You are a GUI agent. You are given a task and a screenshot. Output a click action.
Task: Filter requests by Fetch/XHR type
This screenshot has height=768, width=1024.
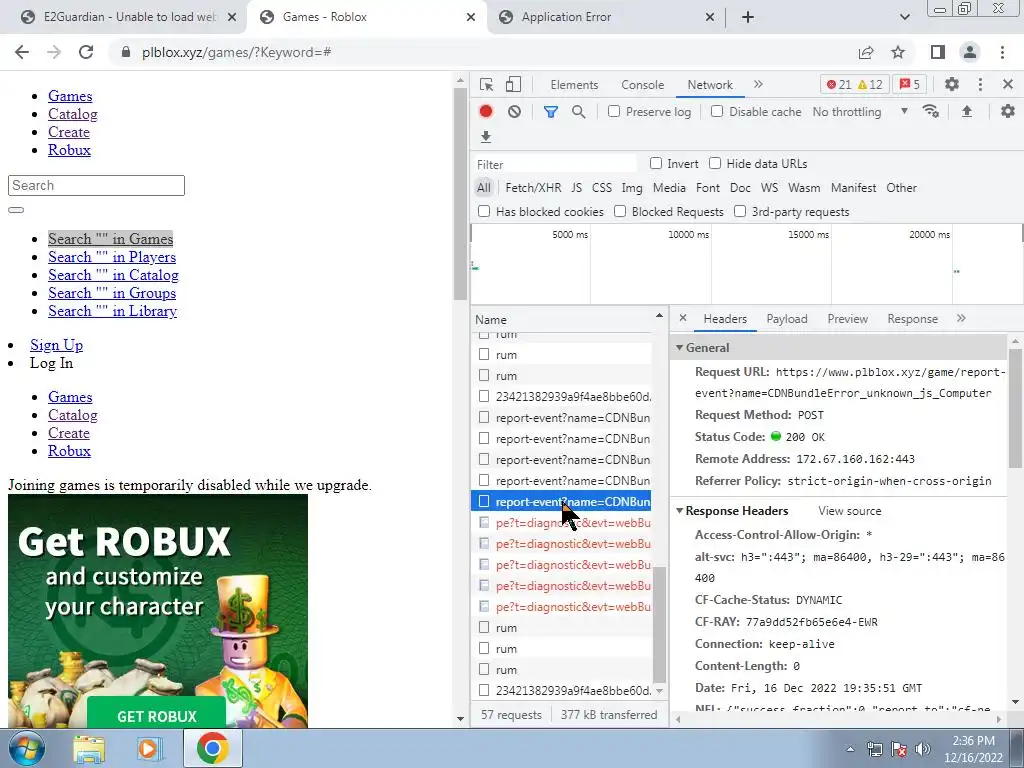(533, 187)
